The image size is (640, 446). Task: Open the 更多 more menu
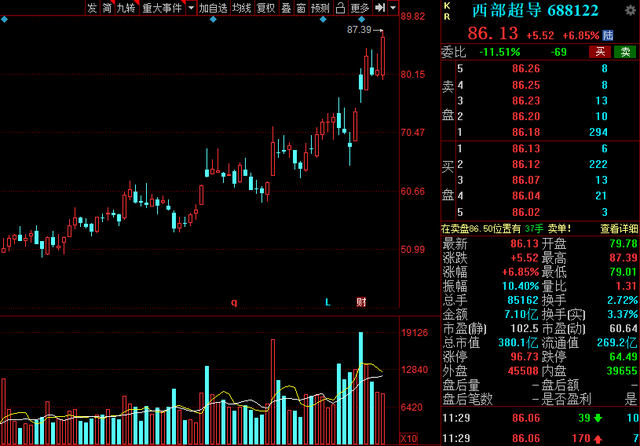pyautogui.click(x=360, y=8)
